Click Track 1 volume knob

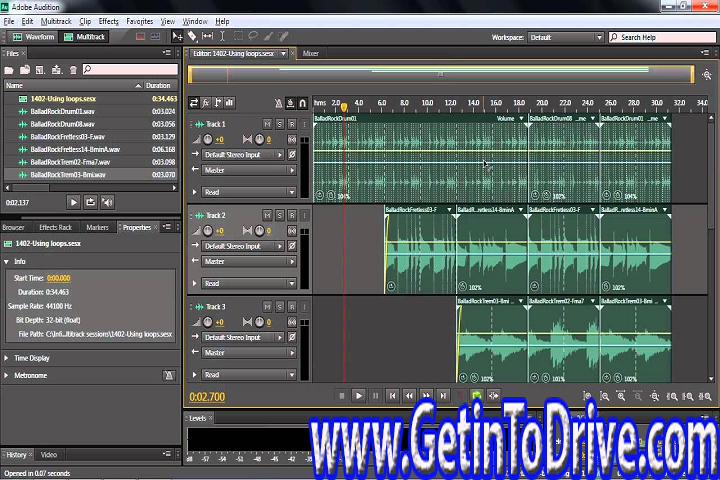(208, 139)
